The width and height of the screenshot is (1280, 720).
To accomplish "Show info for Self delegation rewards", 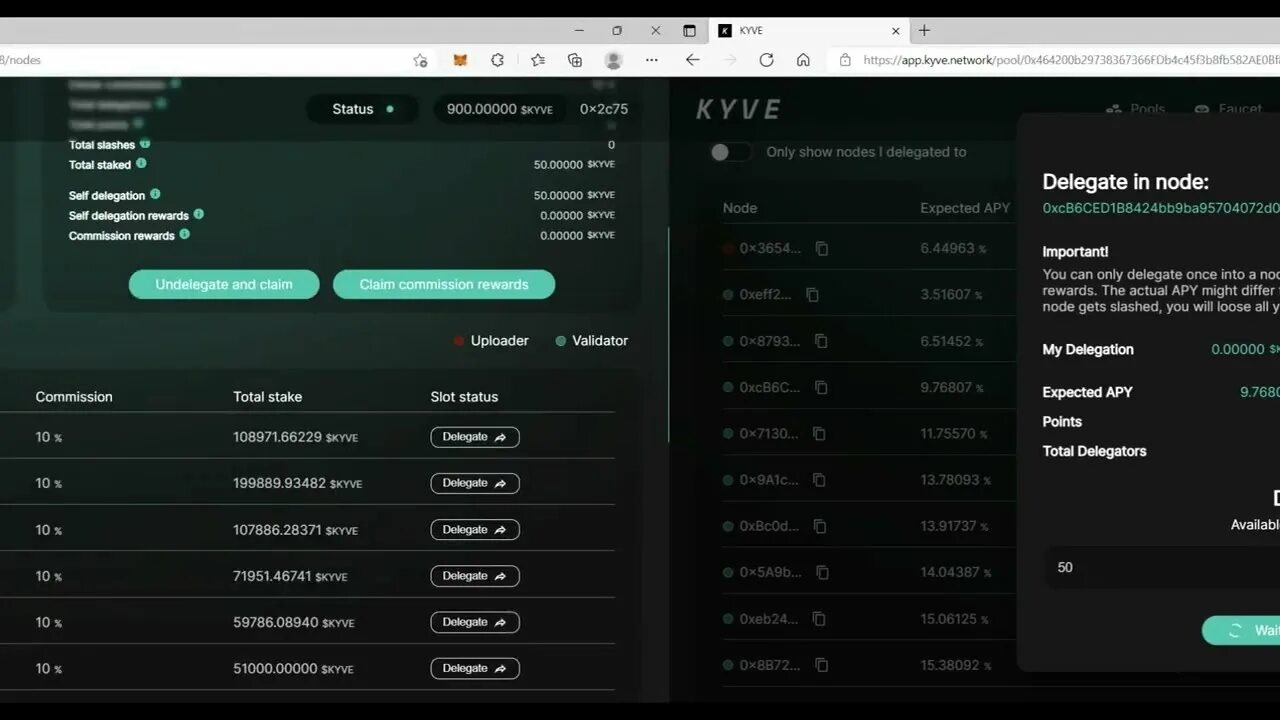I will click(x=199, y=214).
